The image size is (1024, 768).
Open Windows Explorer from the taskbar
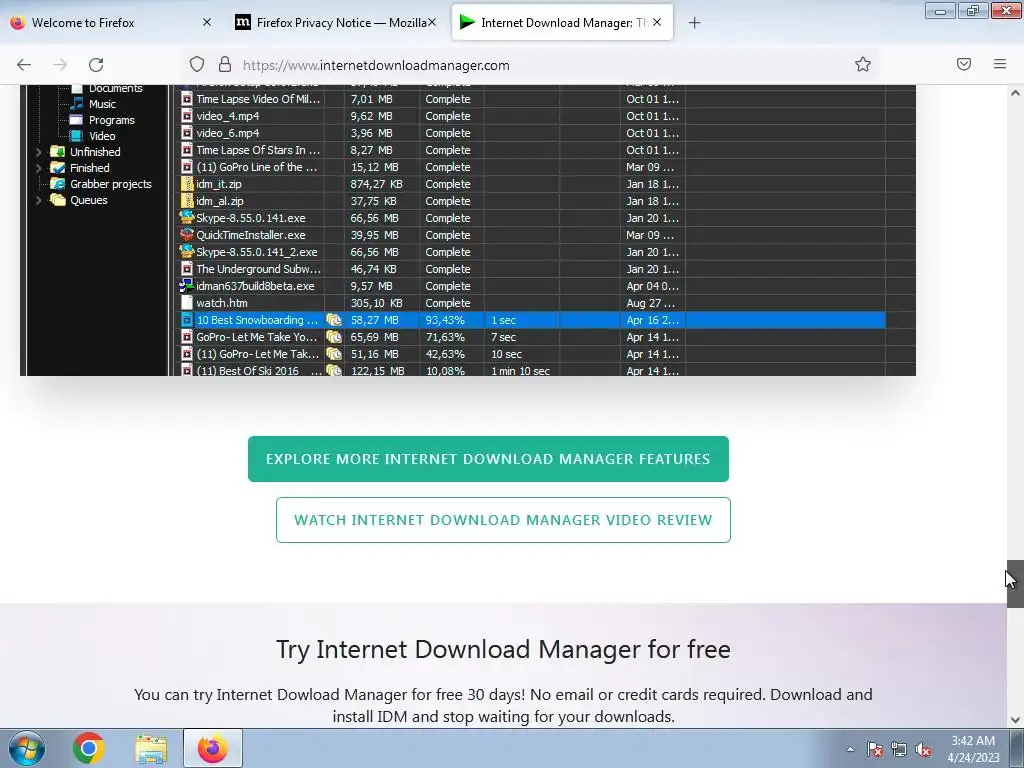[x=151, y=748]
